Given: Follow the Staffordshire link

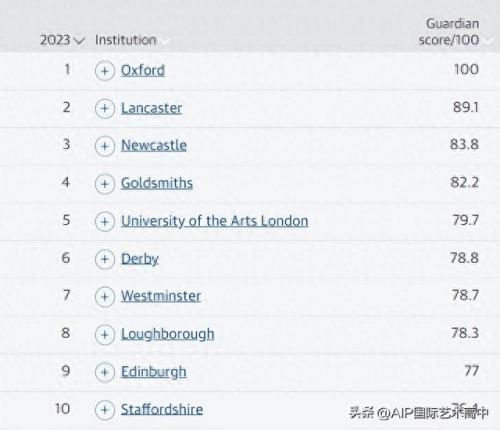Looking at the screenshot, I should [162, 409].
